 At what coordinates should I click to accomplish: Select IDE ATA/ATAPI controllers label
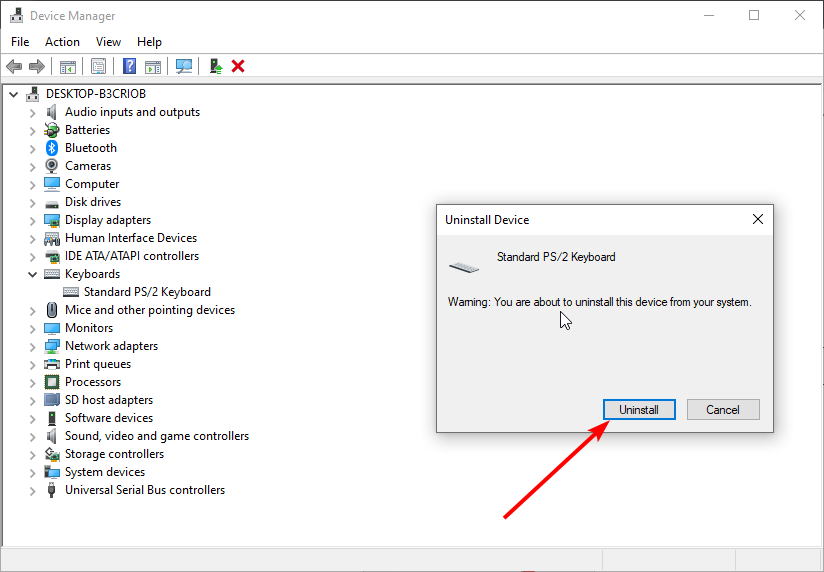tap(132, 256)
